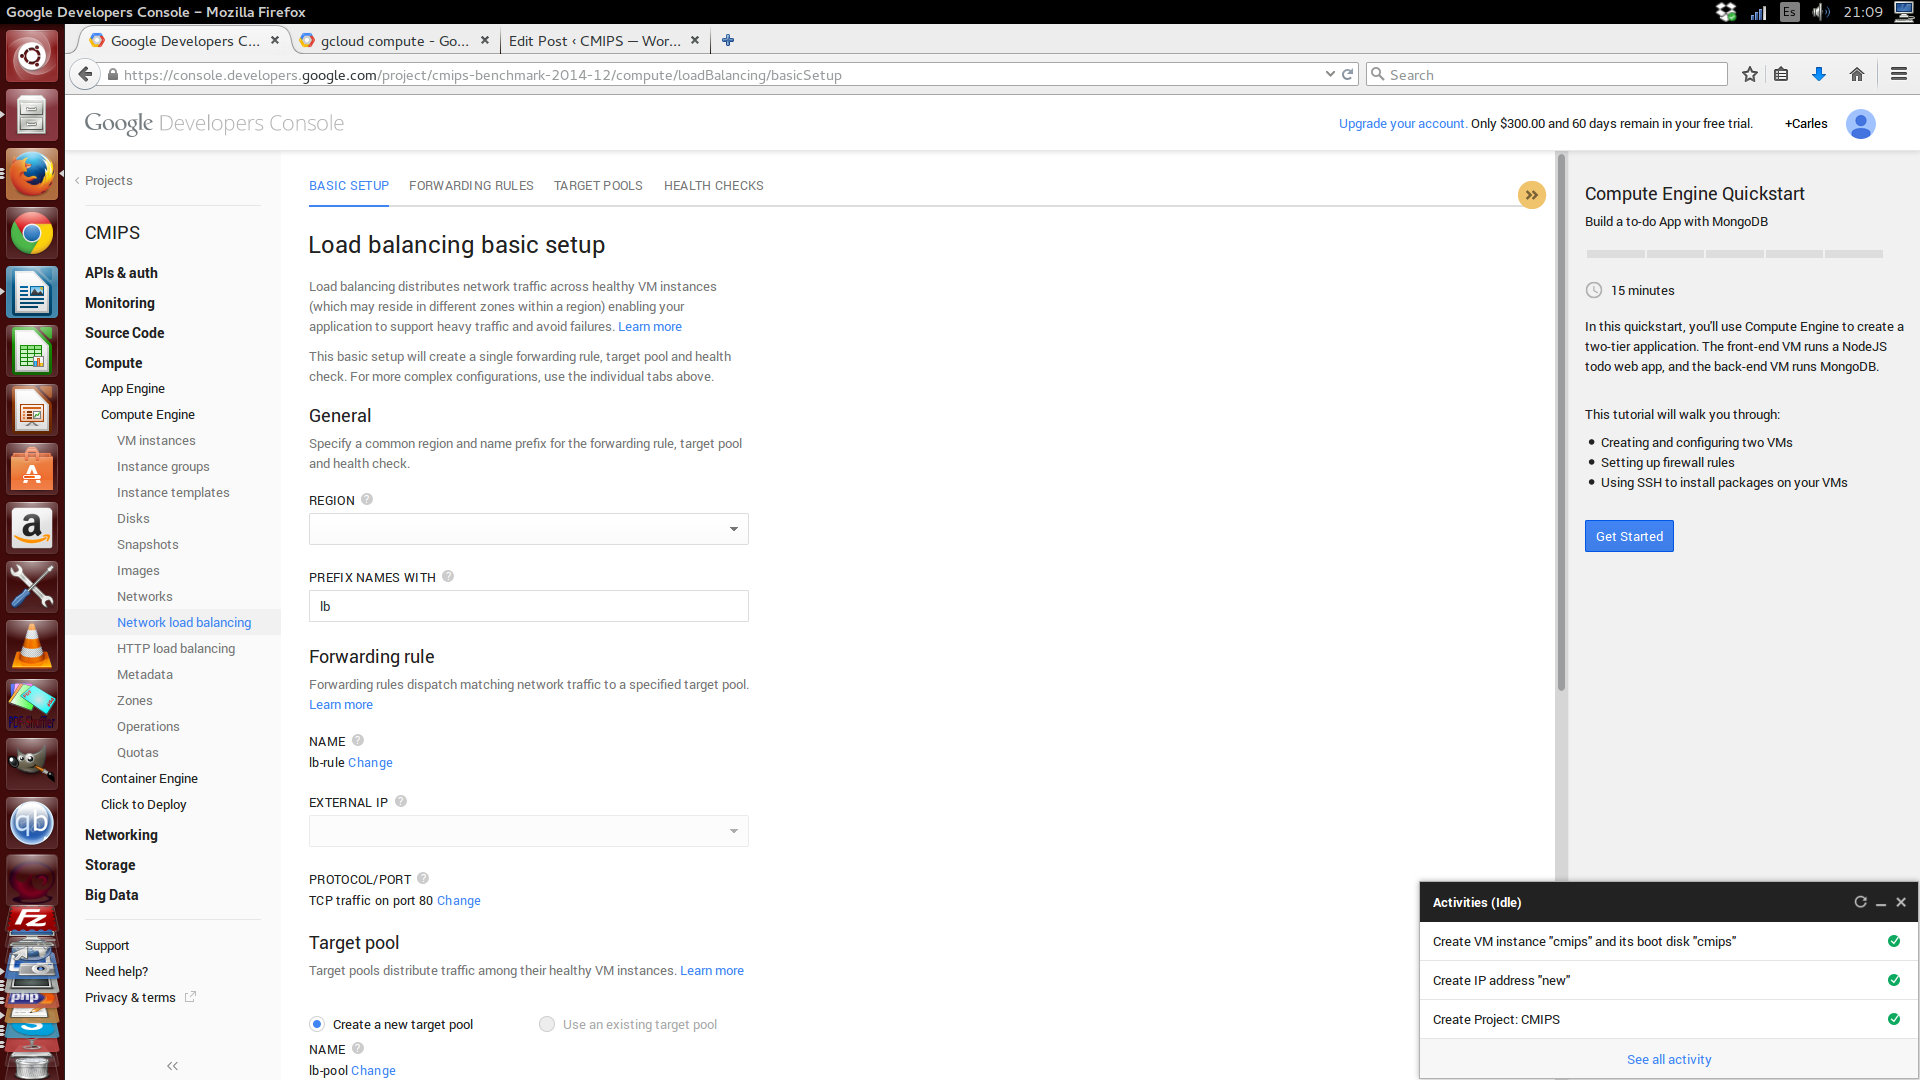Switch to the FORWARDING RULES tab

(471, 186)
